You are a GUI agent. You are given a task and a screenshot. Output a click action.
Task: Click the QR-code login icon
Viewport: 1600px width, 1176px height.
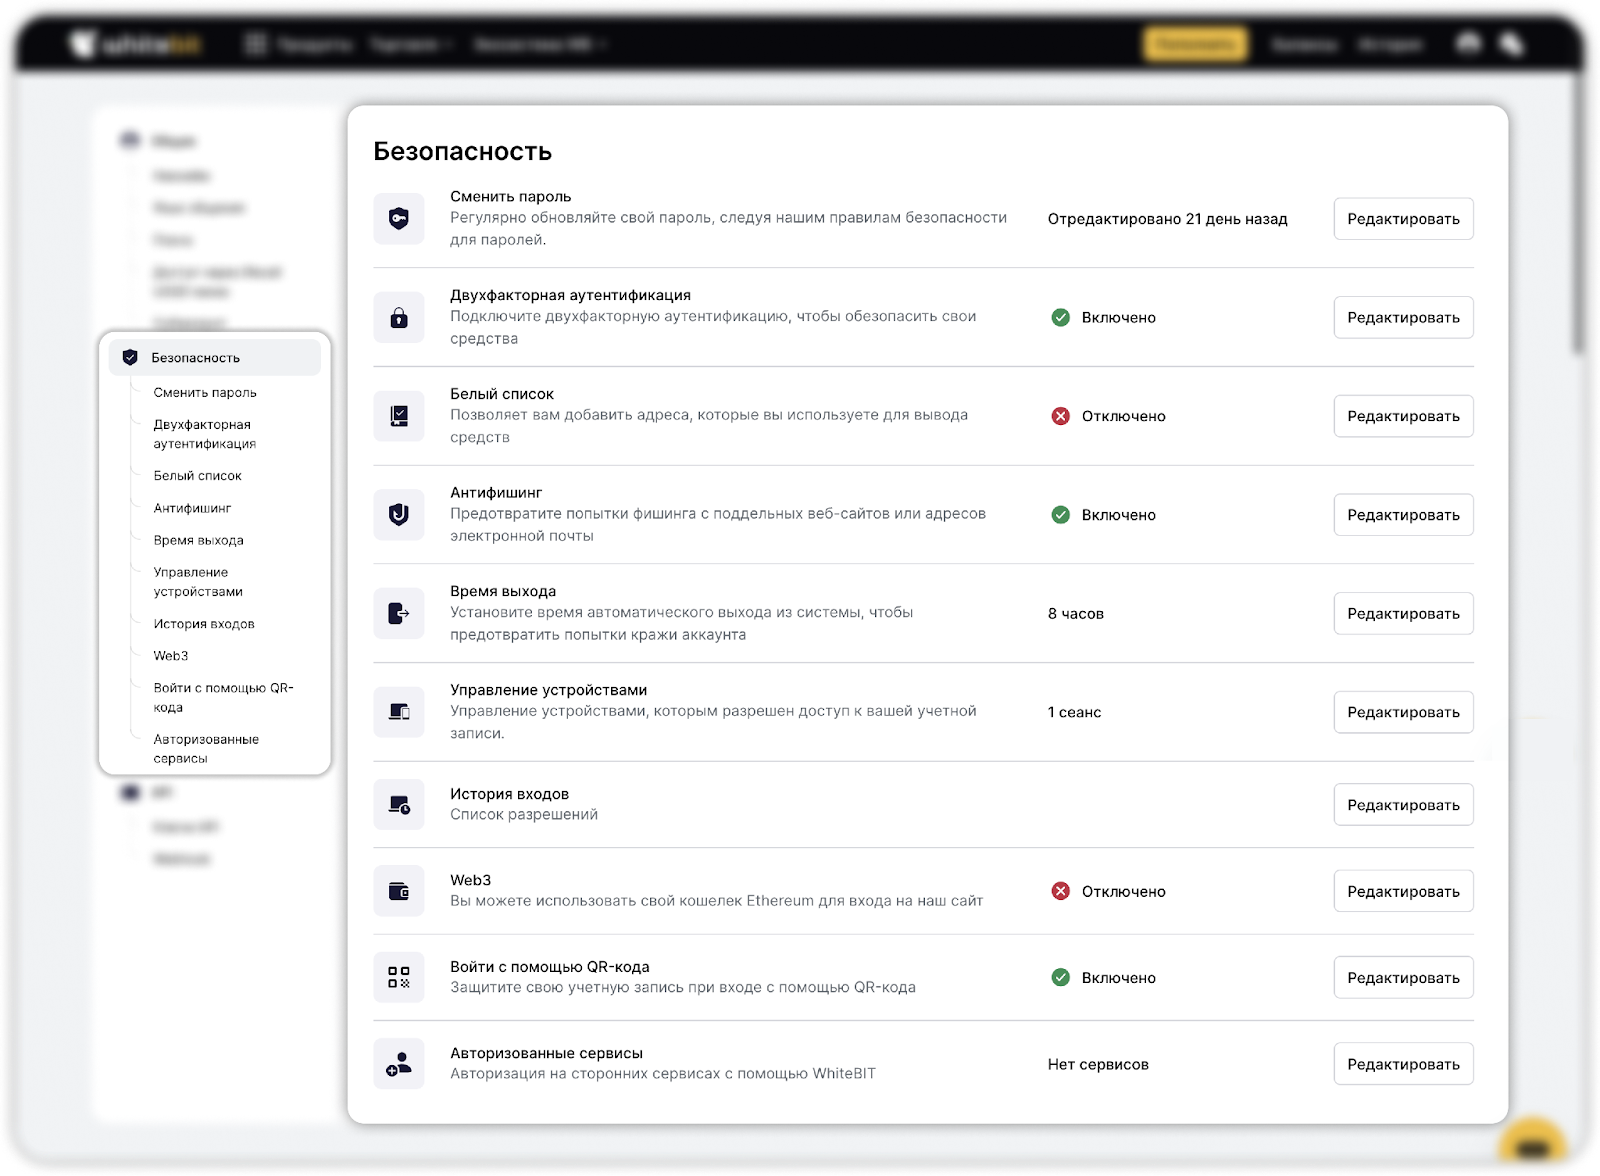[x=398, y=977]
